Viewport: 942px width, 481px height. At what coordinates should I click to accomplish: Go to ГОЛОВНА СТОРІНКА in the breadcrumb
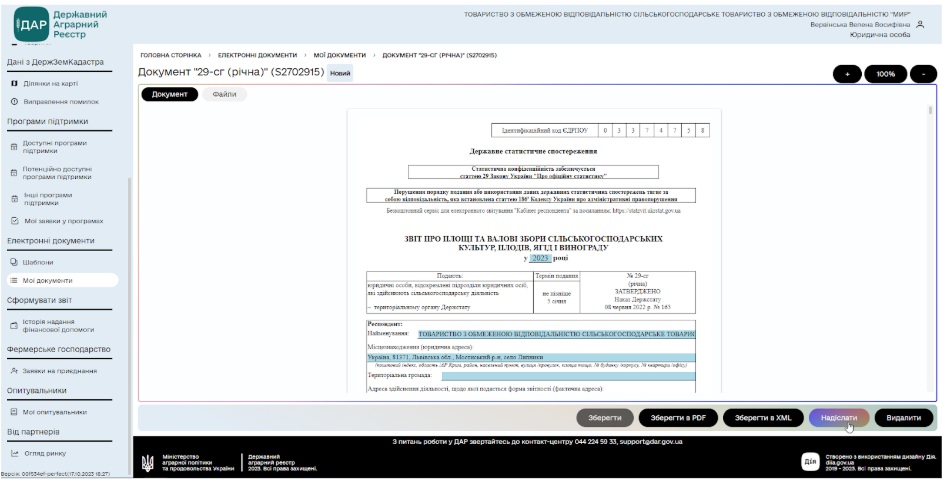point(171,55)
